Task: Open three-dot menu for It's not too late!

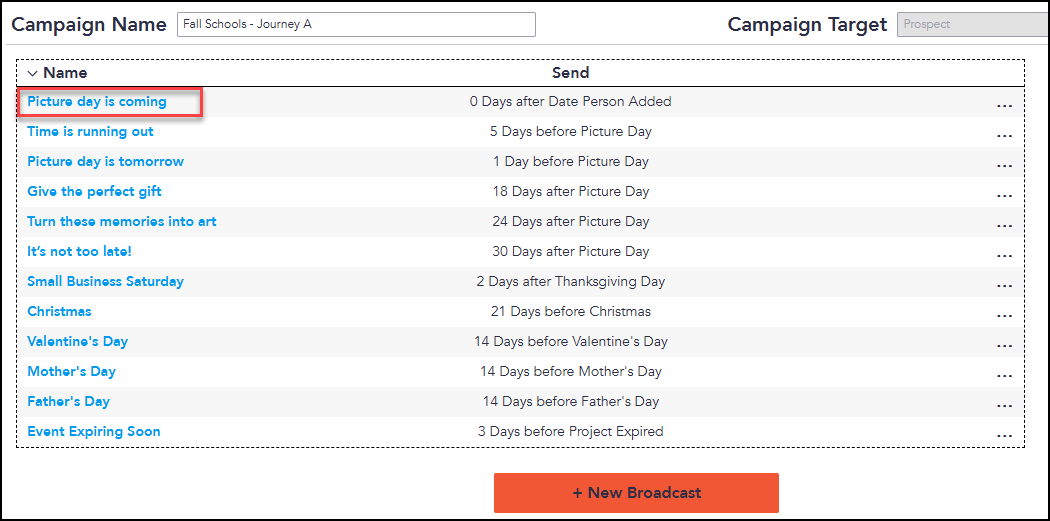Action: (1004, 256)
